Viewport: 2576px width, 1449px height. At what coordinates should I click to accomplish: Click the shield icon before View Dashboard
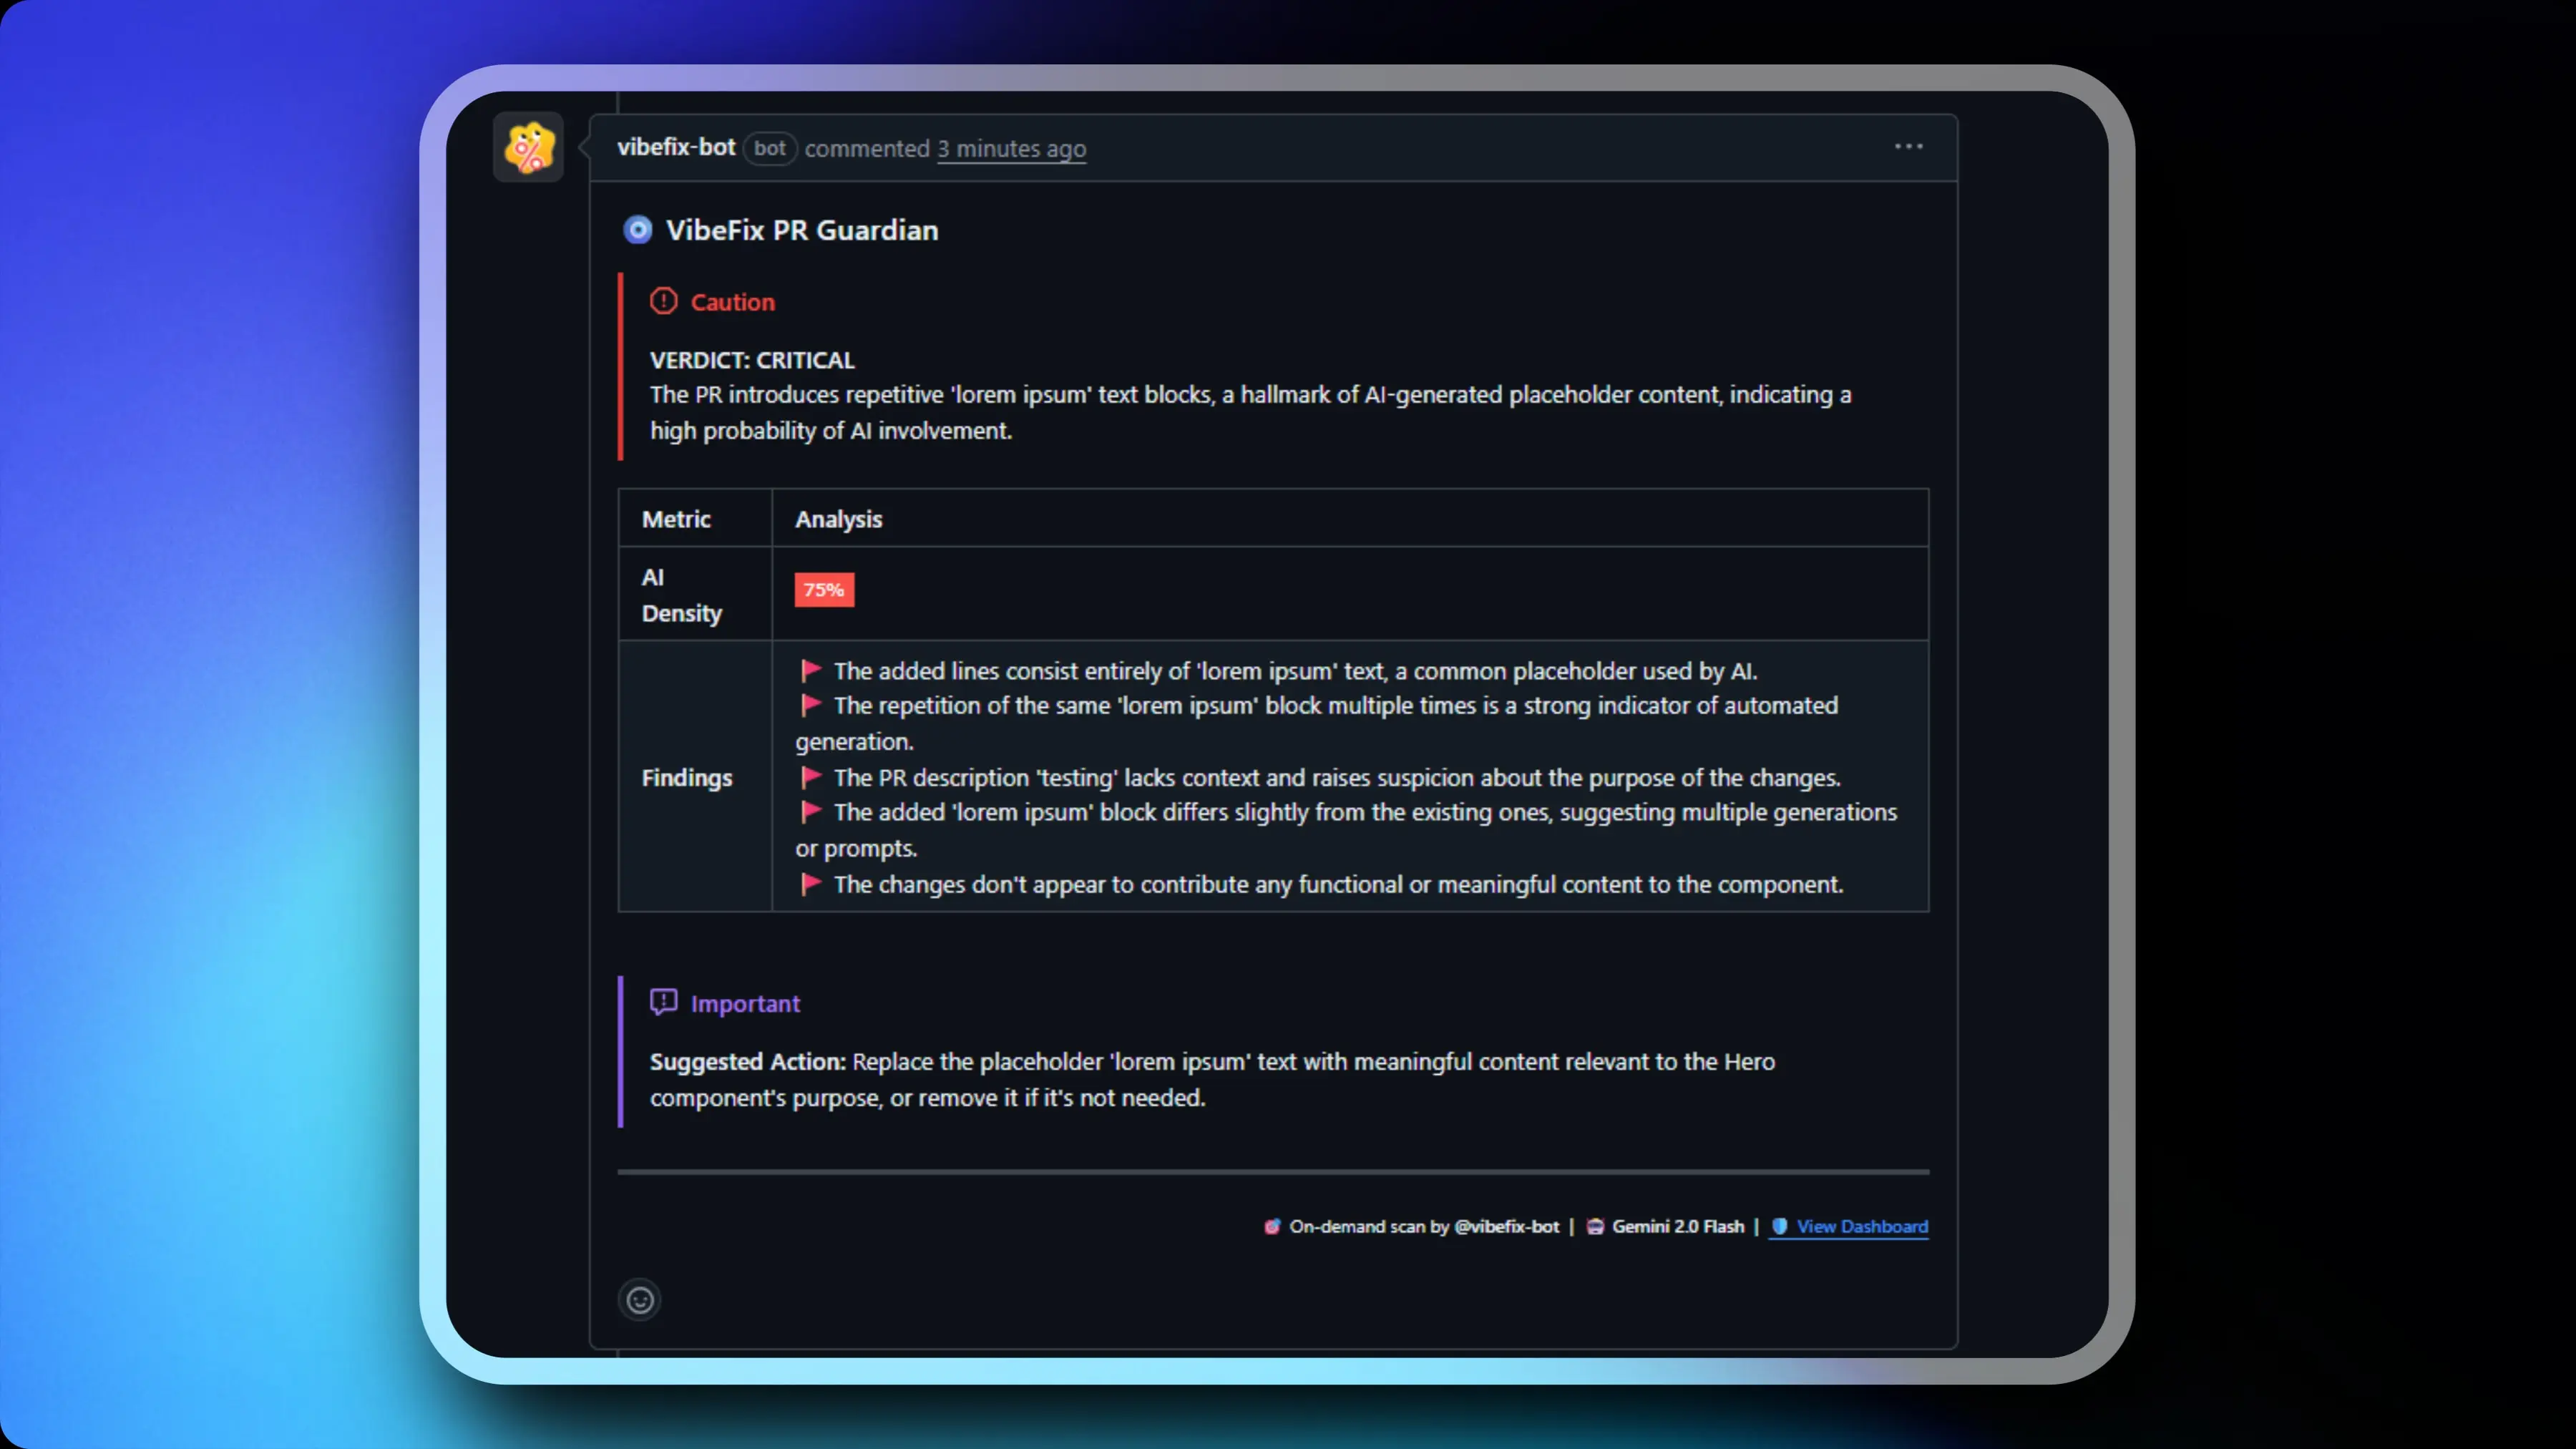point(1779,1226)
